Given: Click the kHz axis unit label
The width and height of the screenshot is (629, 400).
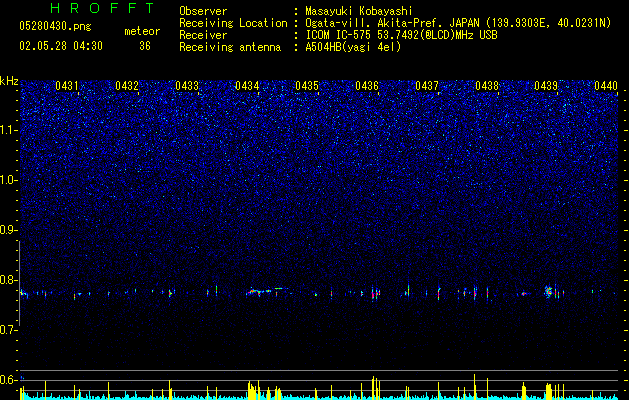Looking at the screenshot, I should coord(9,81).
